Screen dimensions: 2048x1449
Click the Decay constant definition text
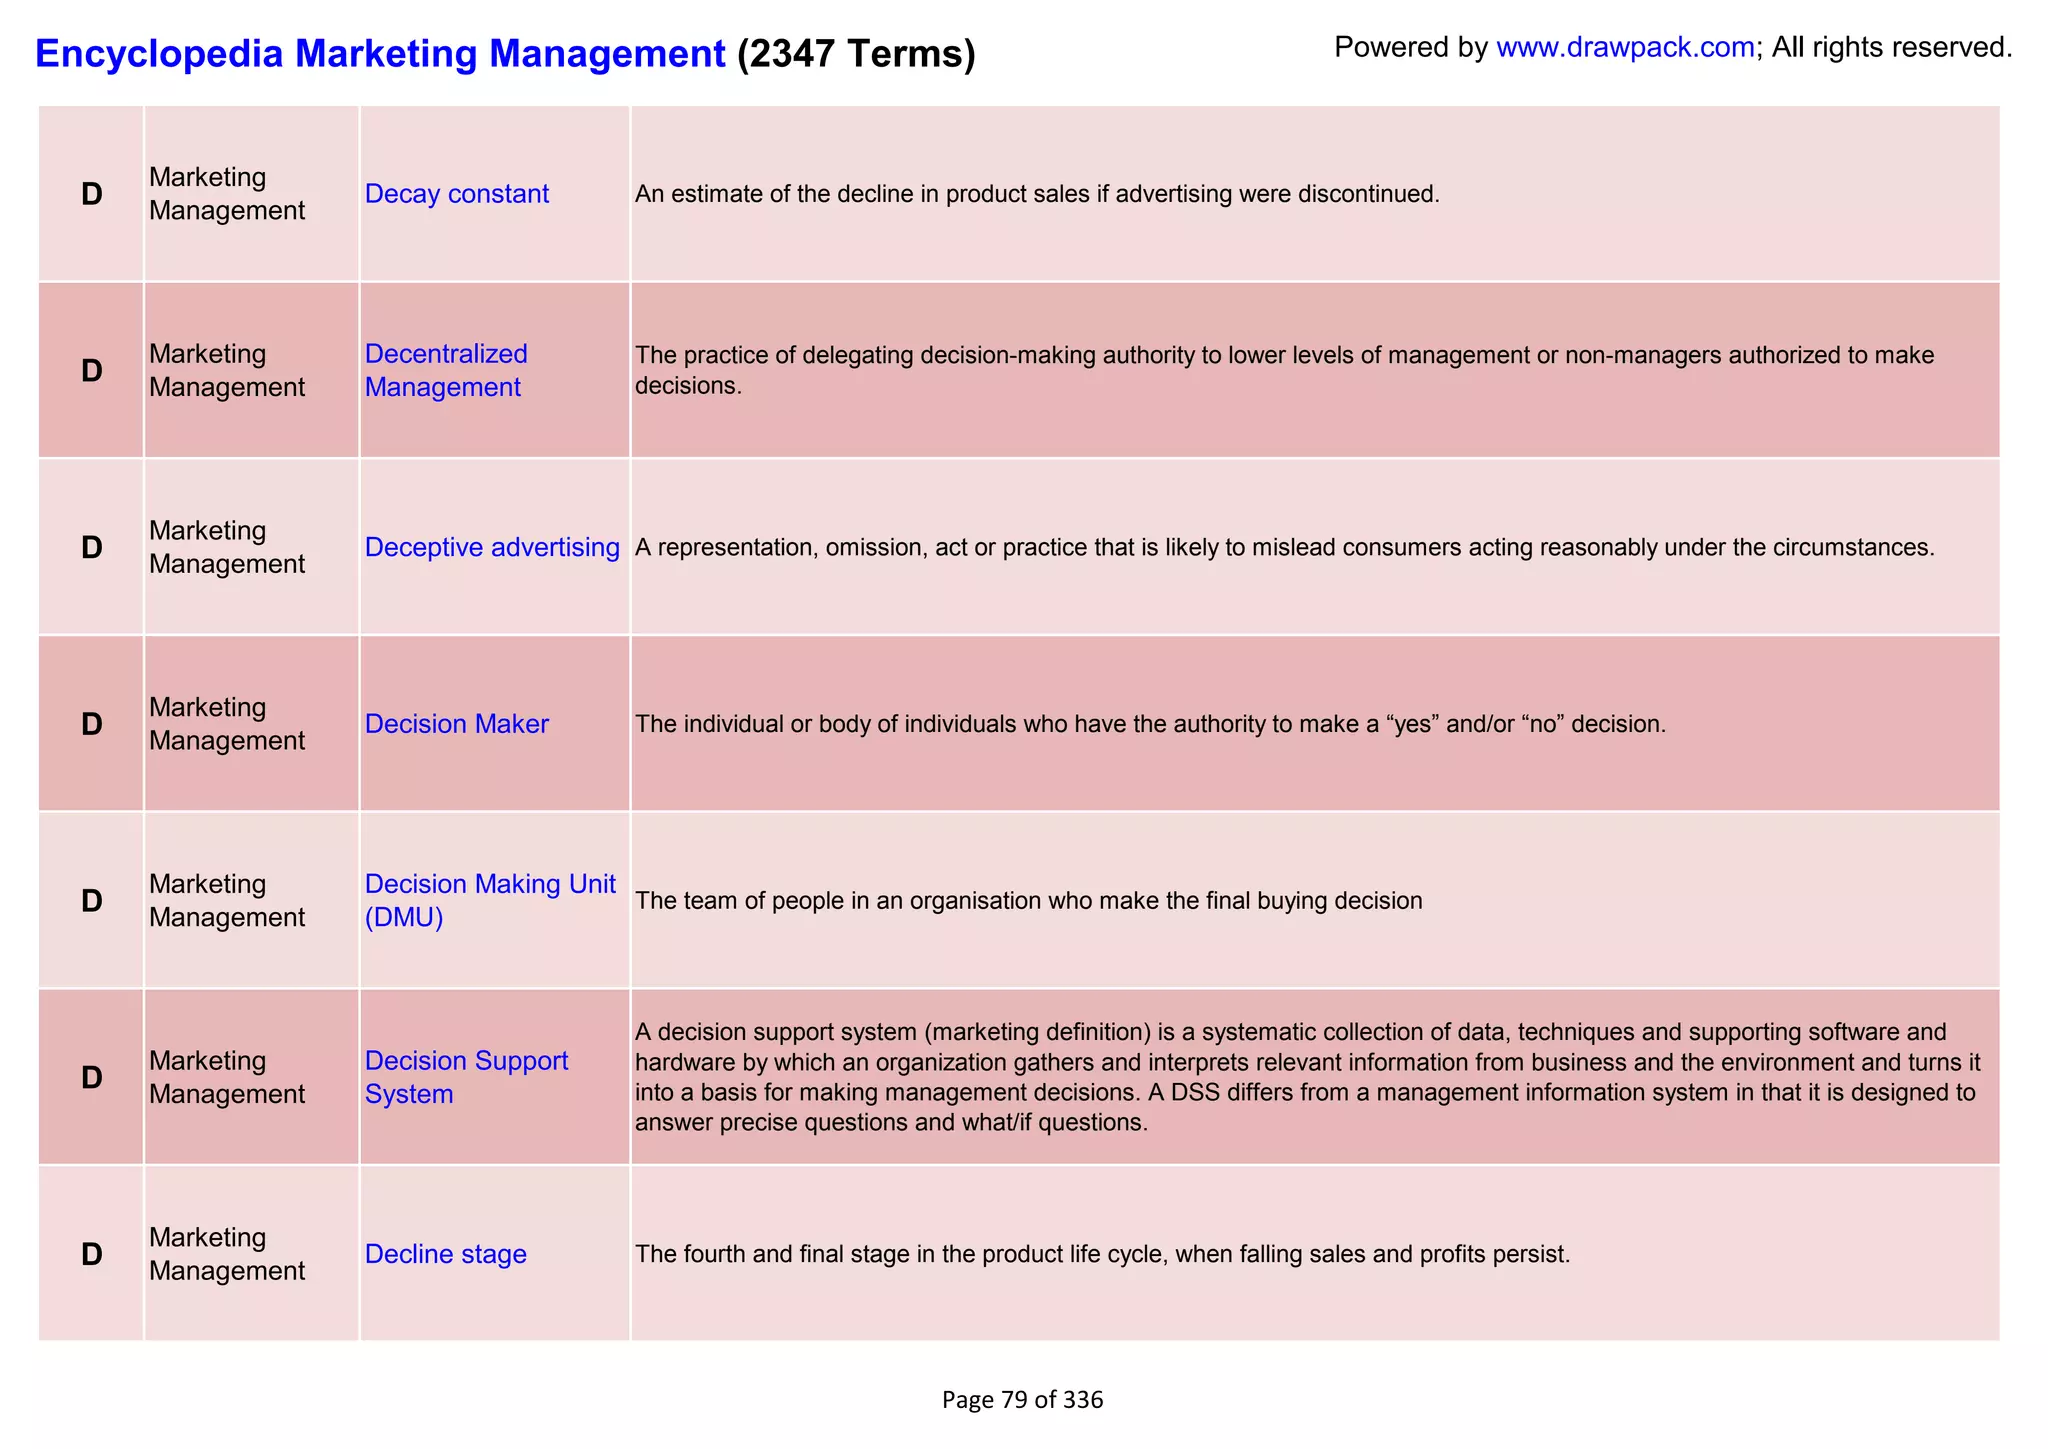click(1037, 194)
